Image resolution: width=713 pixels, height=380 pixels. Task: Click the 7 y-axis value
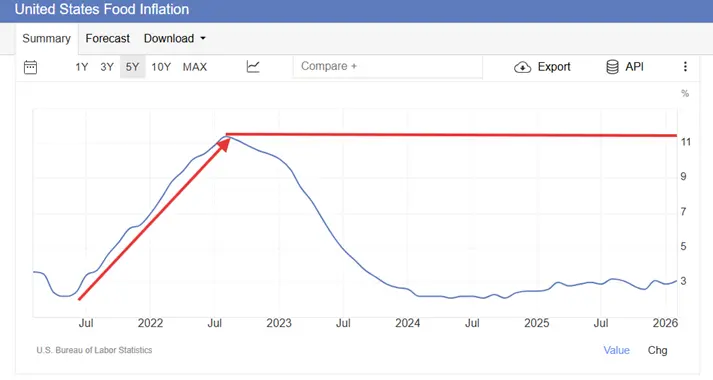point(683,211)
